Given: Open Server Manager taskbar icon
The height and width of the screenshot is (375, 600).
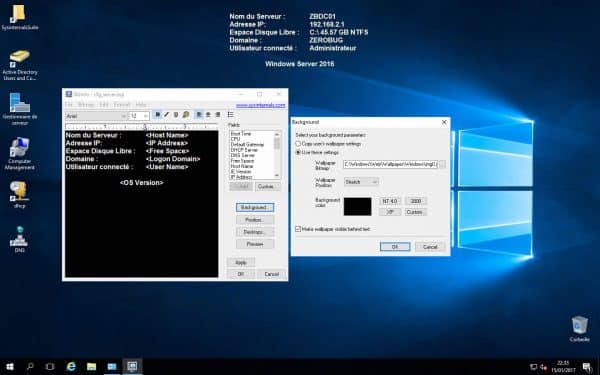Looking at the screenshot, I should (112, 367).
